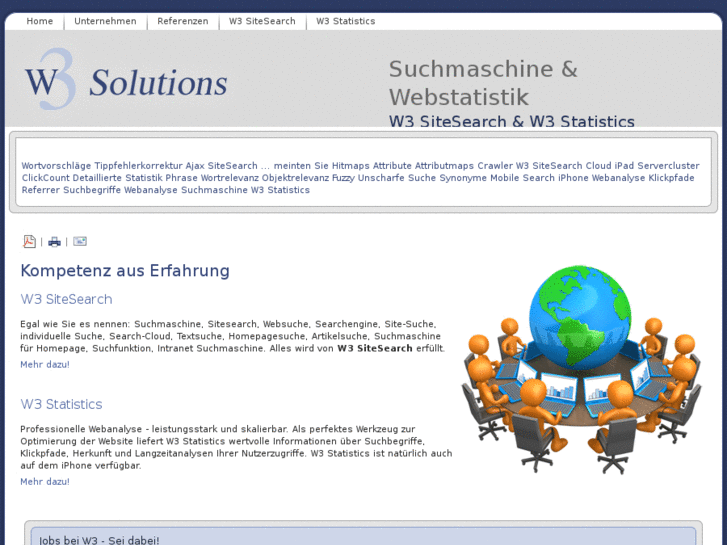Click the iPad tag

[624, 166]
